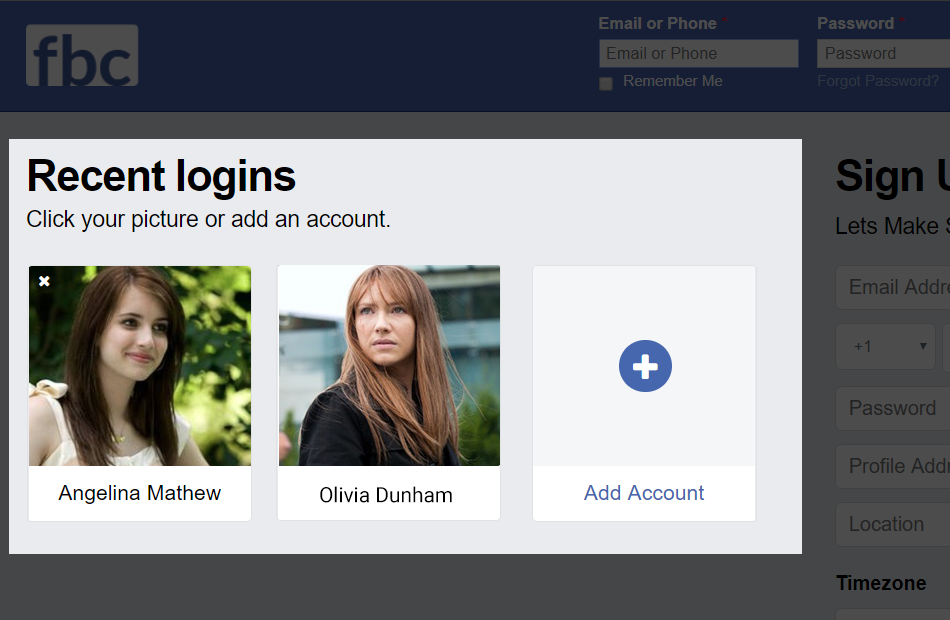Remove Angelina Mathew from recent logins
The image size is (950, 620).
pyautogui.click(x=44, y=281)
